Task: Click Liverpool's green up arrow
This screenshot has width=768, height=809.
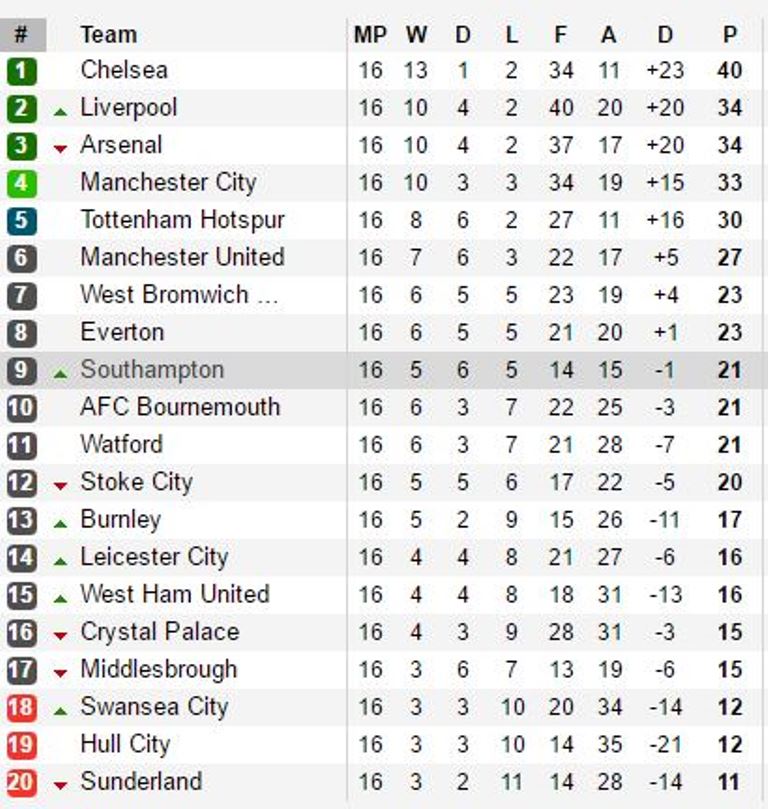Action: 60,110
